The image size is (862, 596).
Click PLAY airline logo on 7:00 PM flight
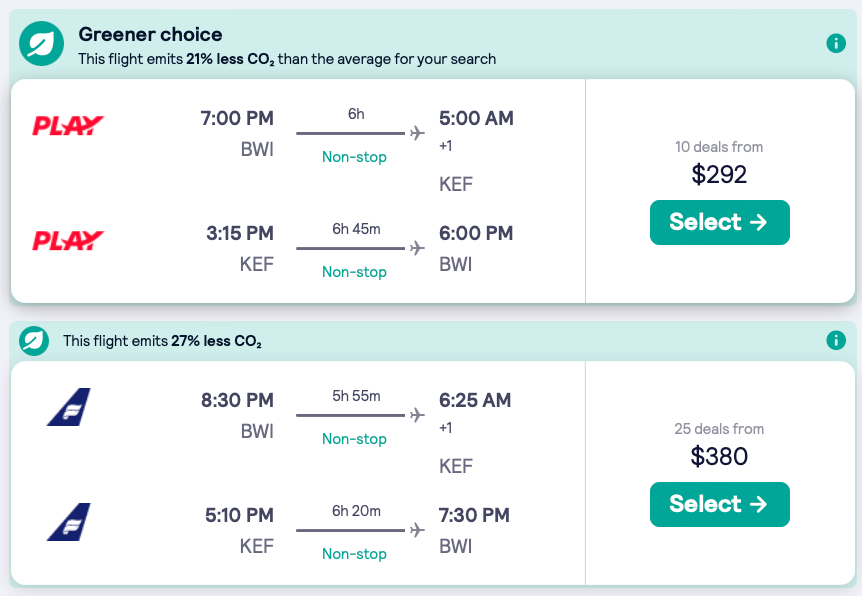pyautogui.click(x=68, y=126)
